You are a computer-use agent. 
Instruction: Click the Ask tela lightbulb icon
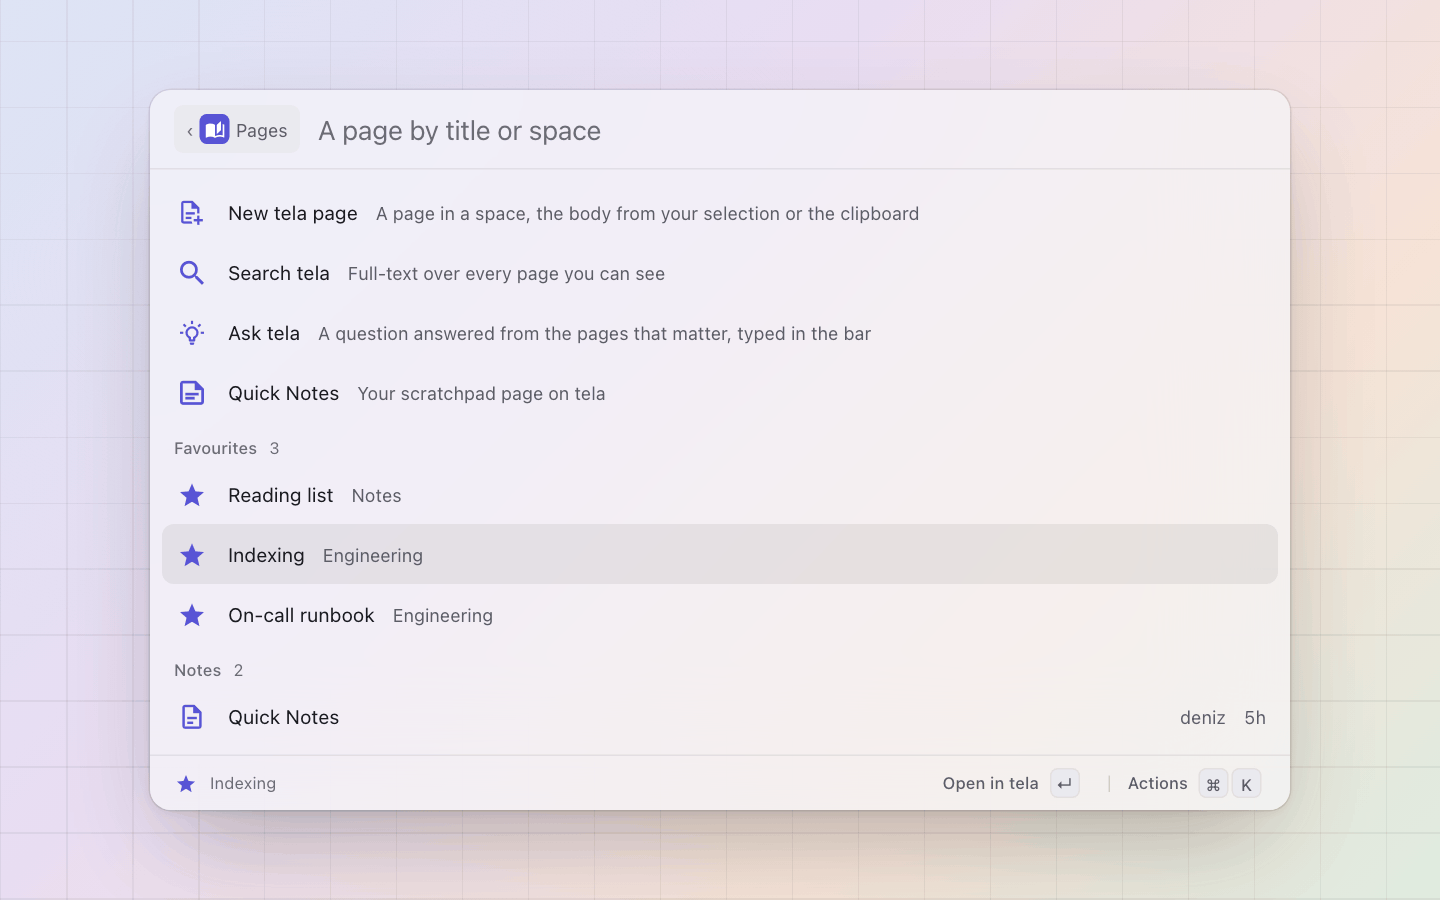click(192, 333)
